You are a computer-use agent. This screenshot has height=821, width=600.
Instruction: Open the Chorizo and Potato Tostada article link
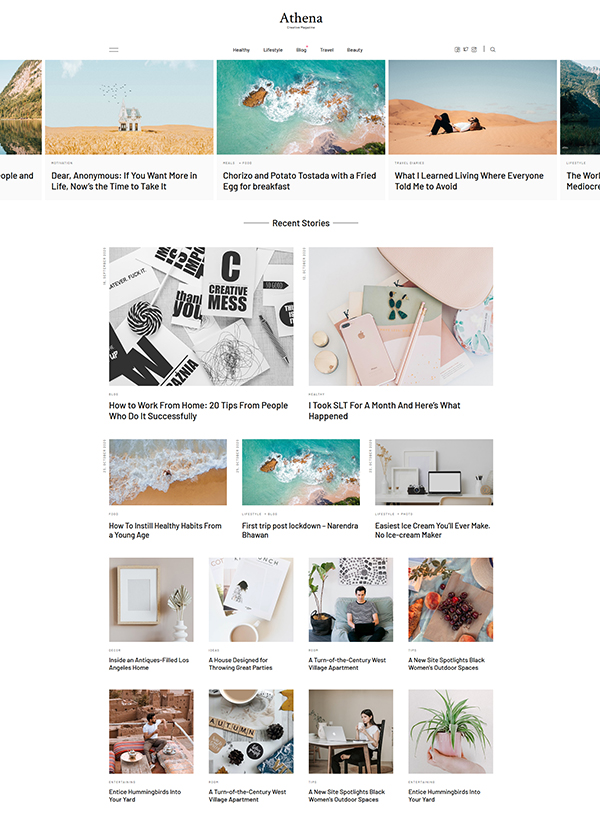point(299,181)
